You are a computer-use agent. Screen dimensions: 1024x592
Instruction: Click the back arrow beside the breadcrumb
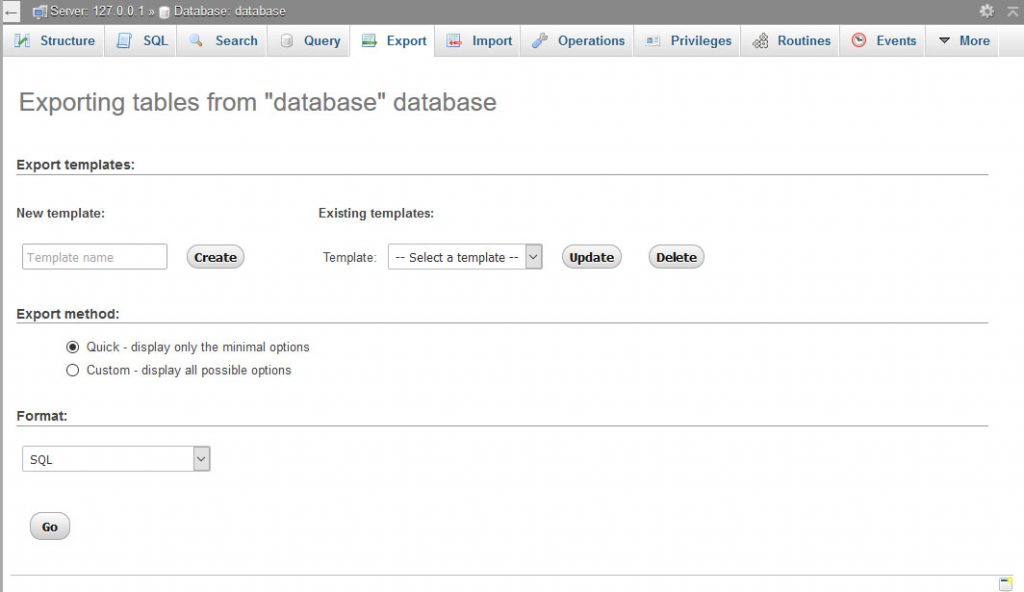pos(10,11)
